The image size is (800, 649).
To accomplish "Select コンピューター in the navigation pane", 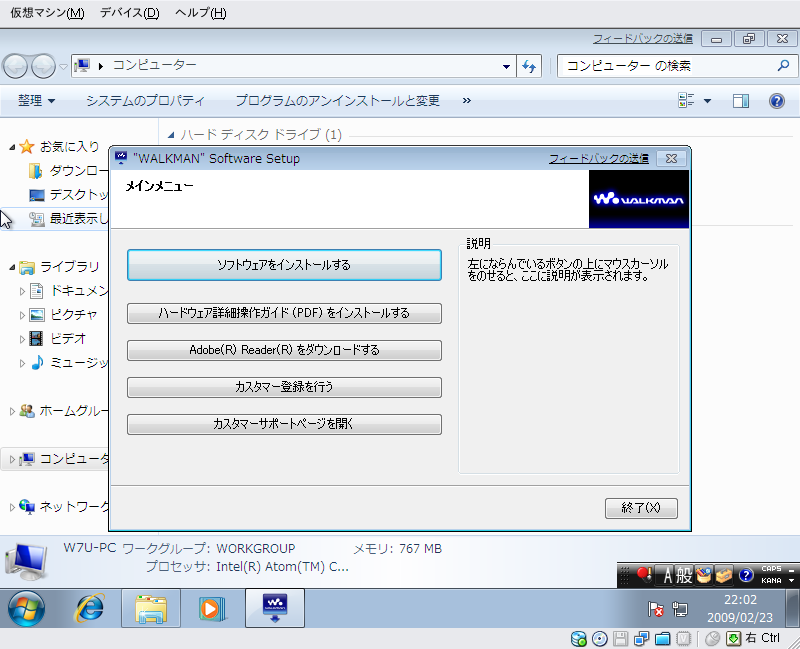I will click(x=64, y=459).
